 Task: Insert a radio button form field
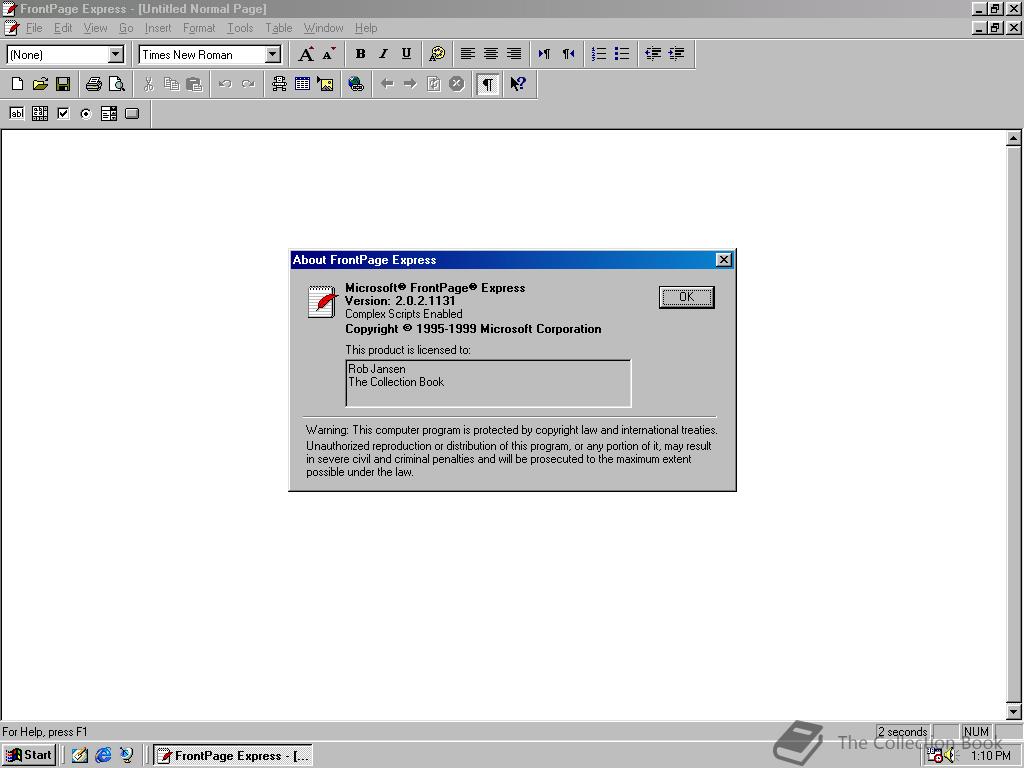coord(86,114)
